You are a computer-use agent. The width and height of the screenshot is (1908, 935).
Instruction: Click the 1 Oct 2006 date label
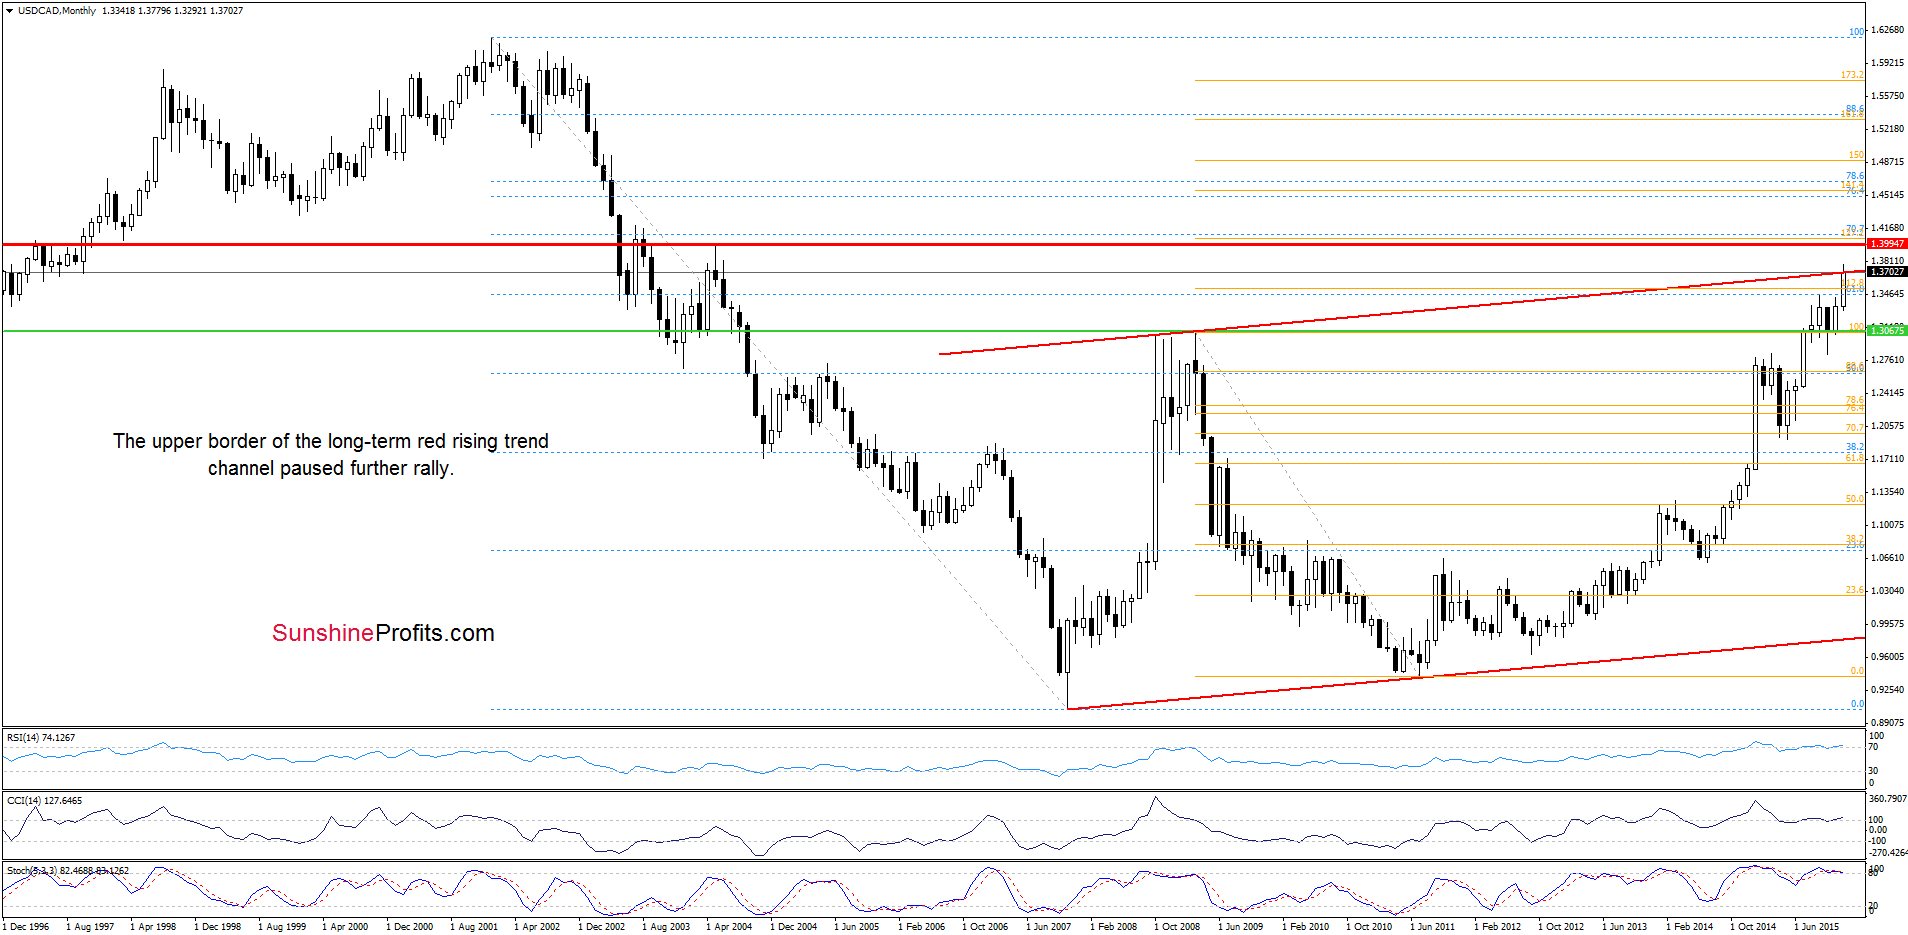[985, 927]
